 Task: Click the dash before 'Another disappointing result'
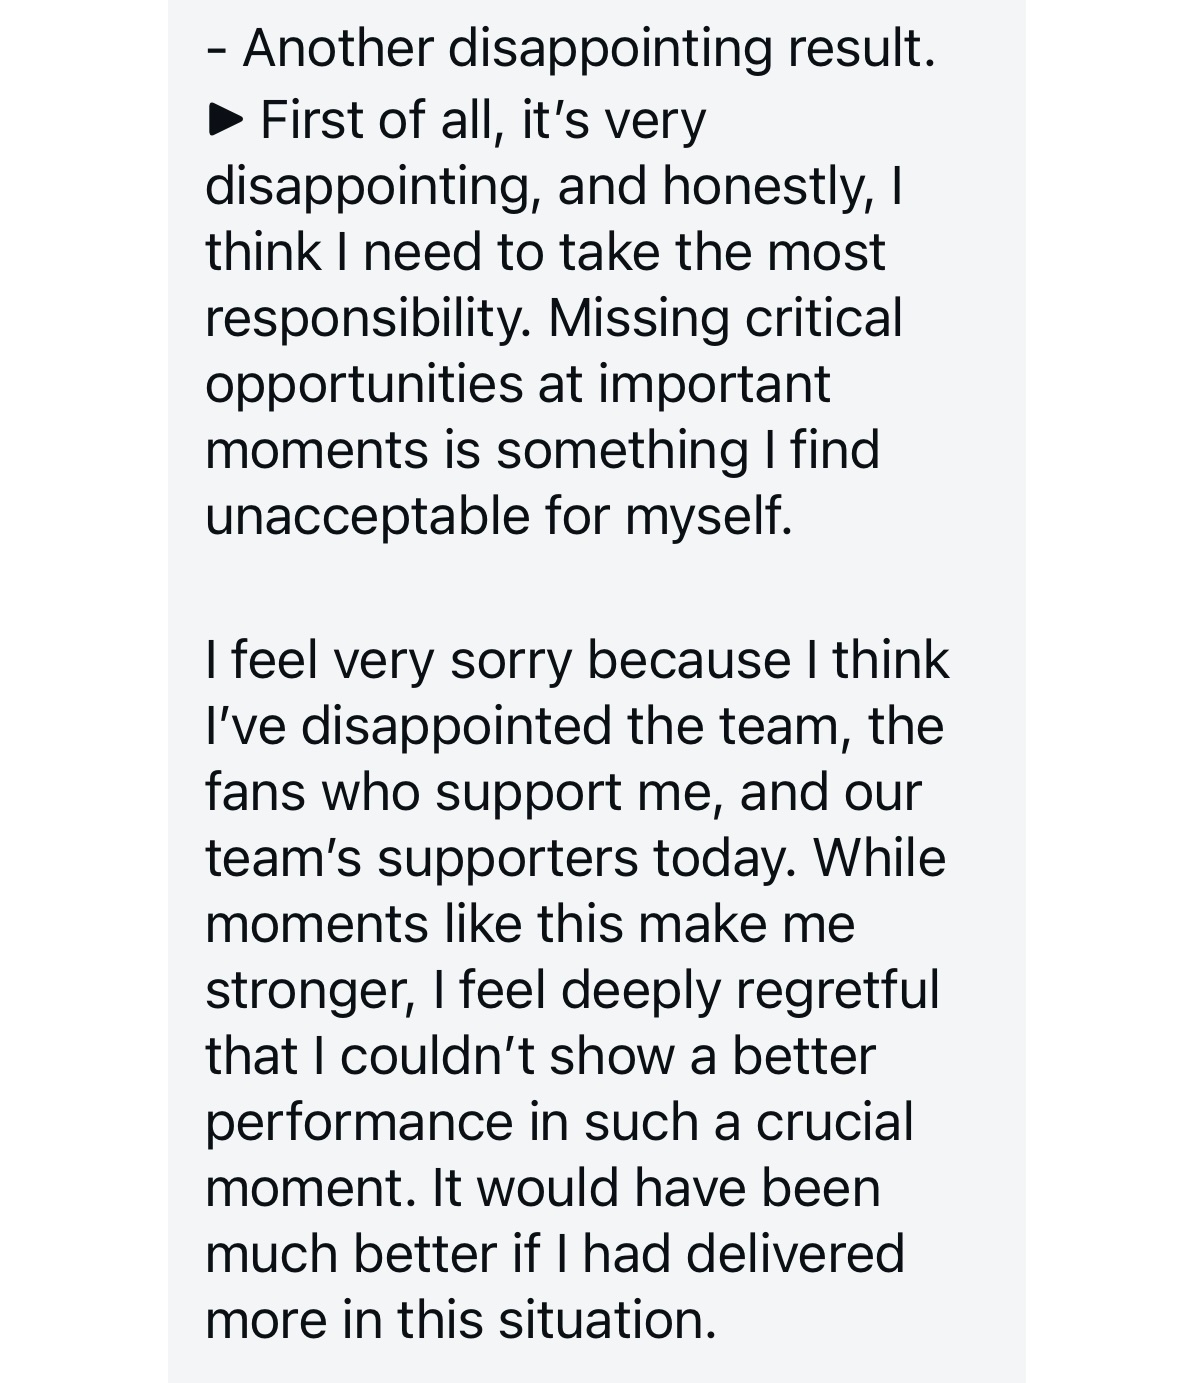[215, 51]
